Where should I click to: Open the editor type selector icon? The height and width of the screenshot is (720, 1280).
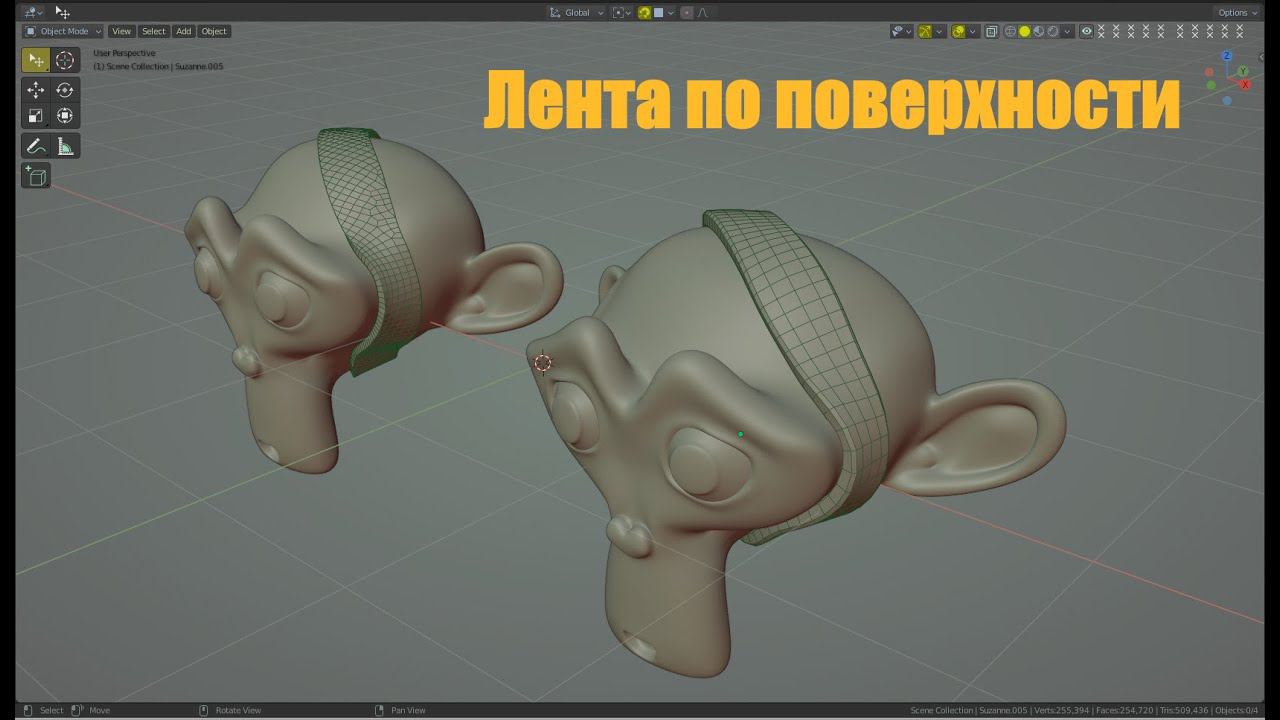point(33,12)
